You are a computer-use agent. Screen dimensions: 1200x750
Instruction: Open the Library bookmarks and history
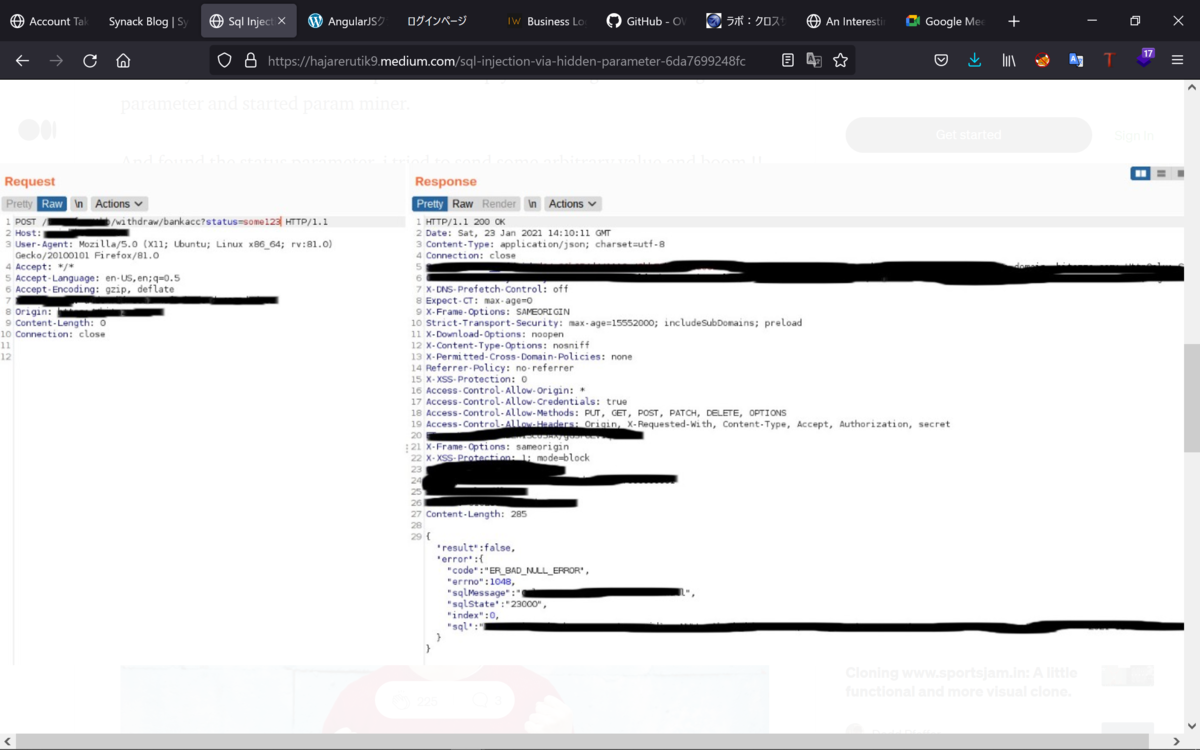tap(1008, 60)
